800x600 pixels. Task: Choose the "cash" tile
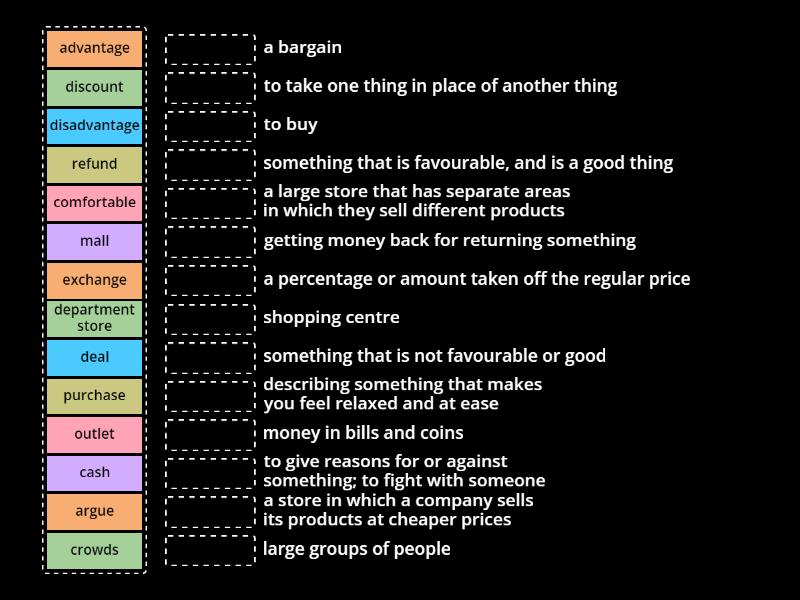(x=94, y=472)
